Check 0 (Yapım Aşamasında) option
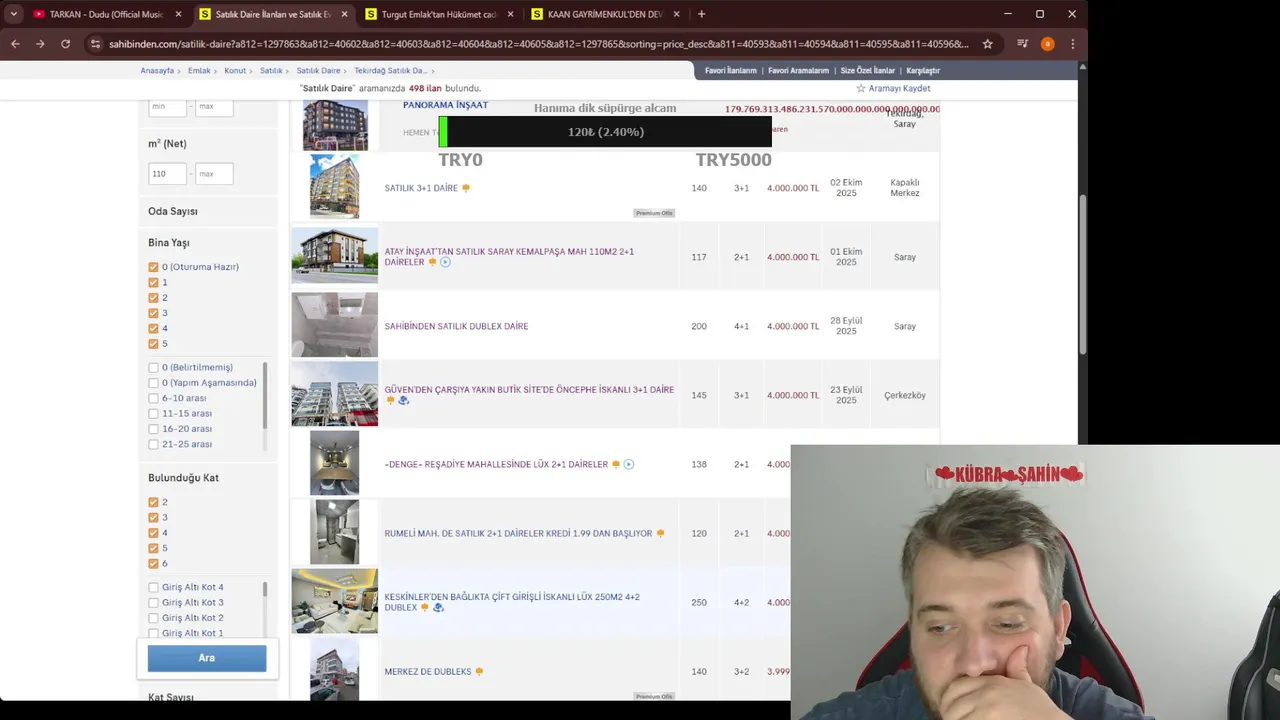The image size is (1280, 720). (153, 383)
